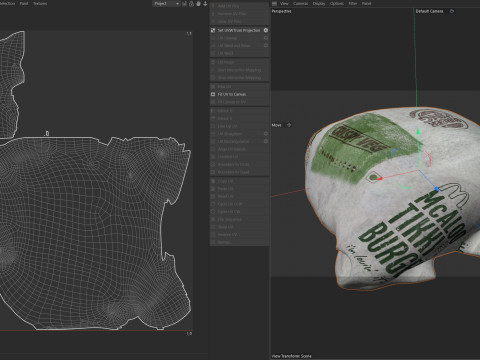
Task: Click the Perspective viewport label
Action: (x=282, y=11)
